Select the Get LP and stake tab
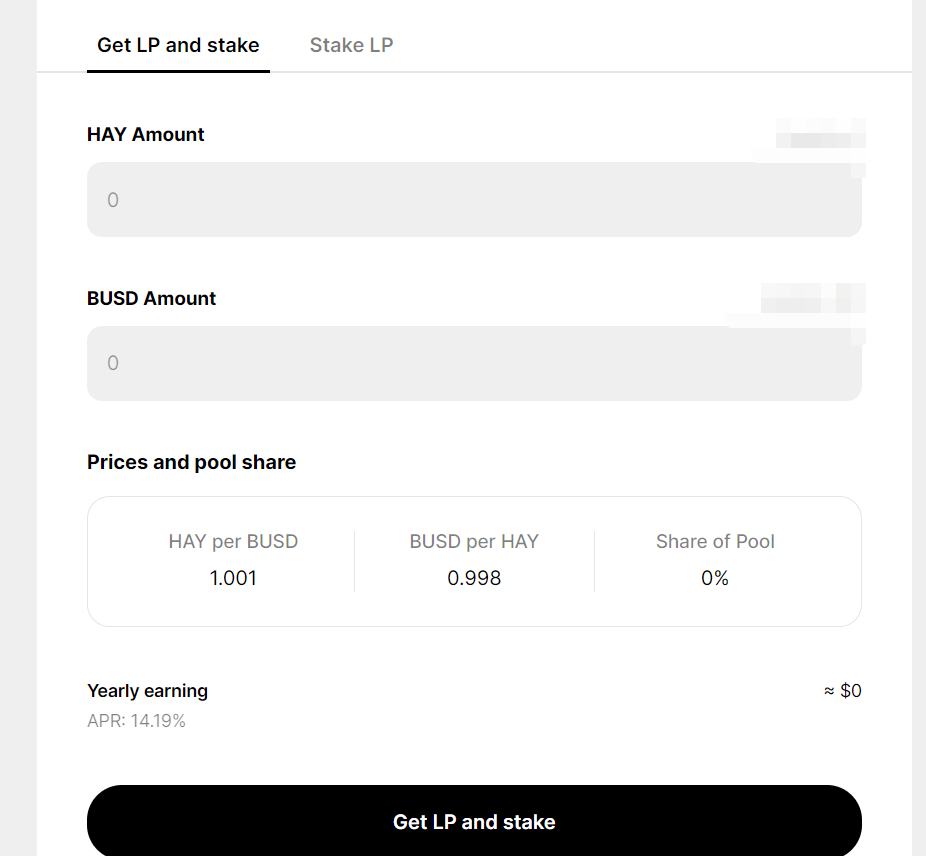This screenshot has height=856, width=926. 178,44
